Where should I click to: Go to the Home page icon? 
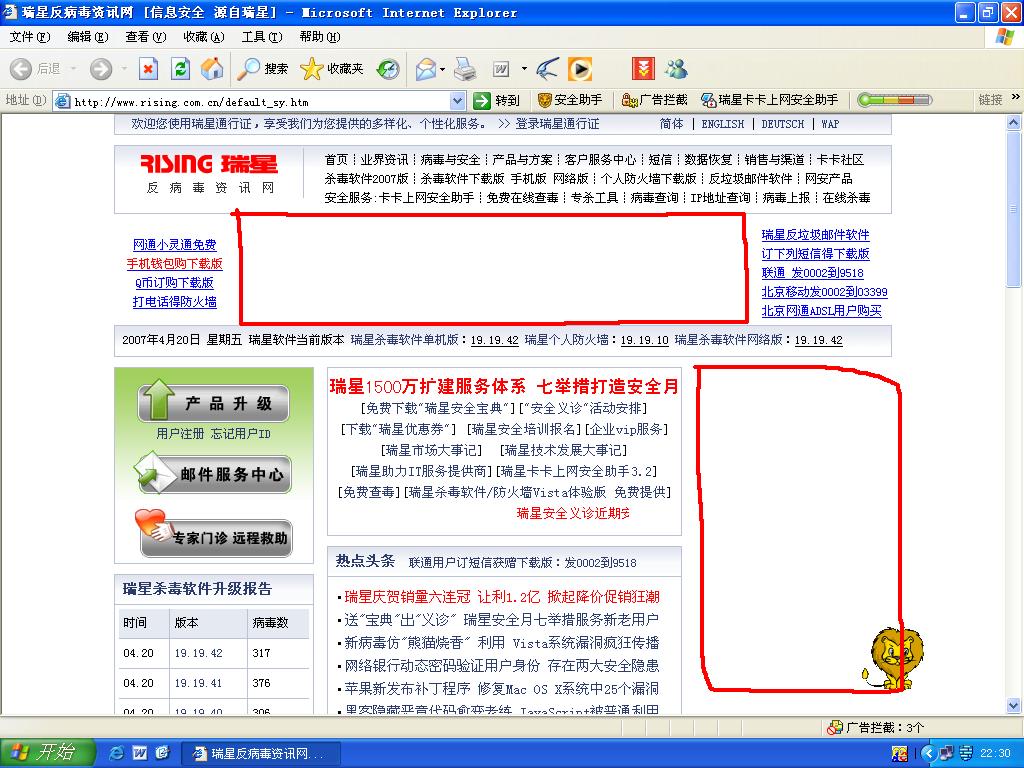212,69
